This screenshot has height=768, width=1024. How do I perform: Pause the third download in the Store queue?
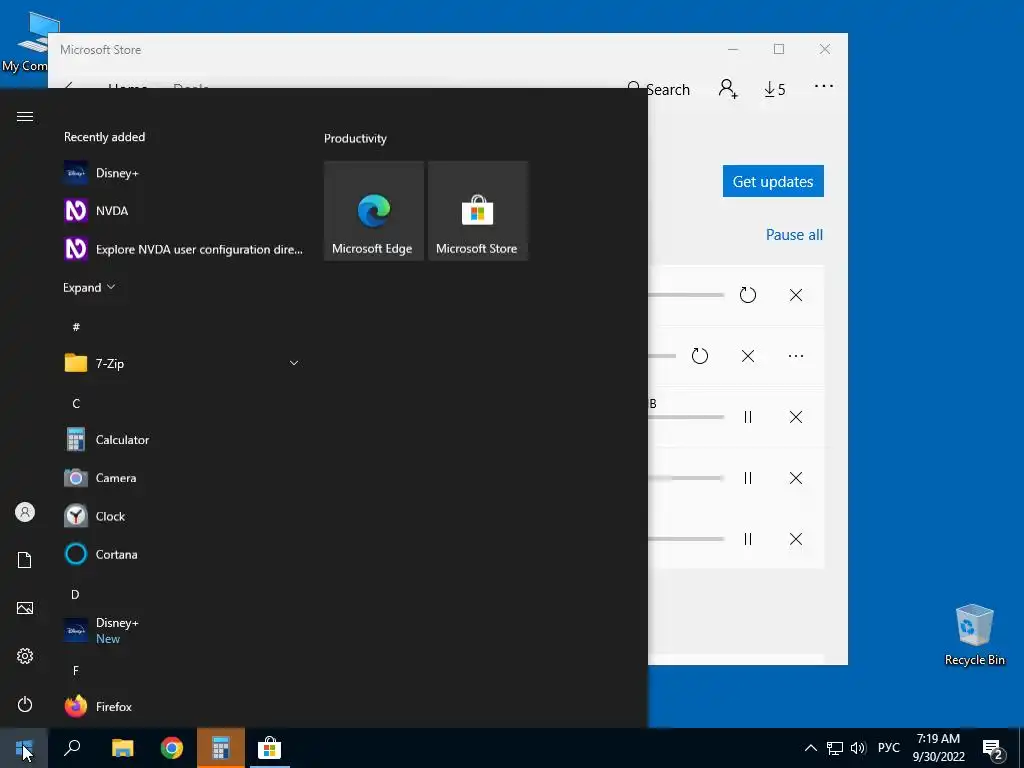coord(748,417)
